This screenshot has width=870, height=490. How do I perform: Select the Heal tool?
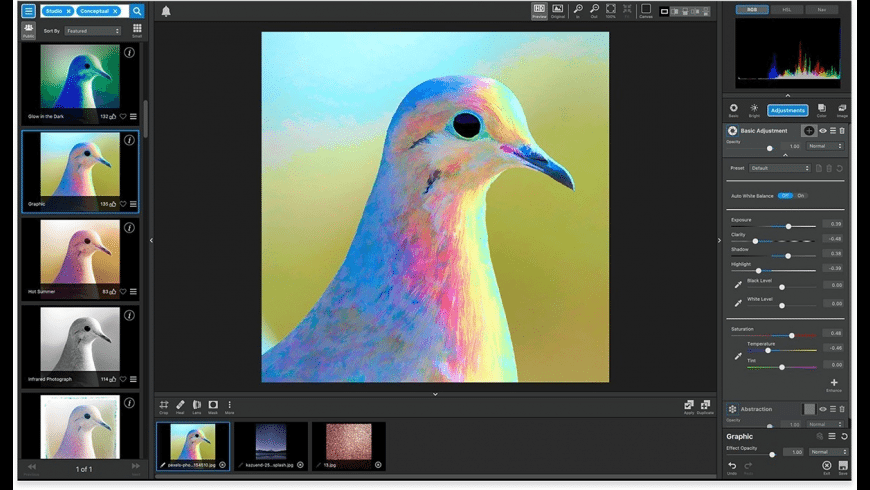(x=180, y=407)
